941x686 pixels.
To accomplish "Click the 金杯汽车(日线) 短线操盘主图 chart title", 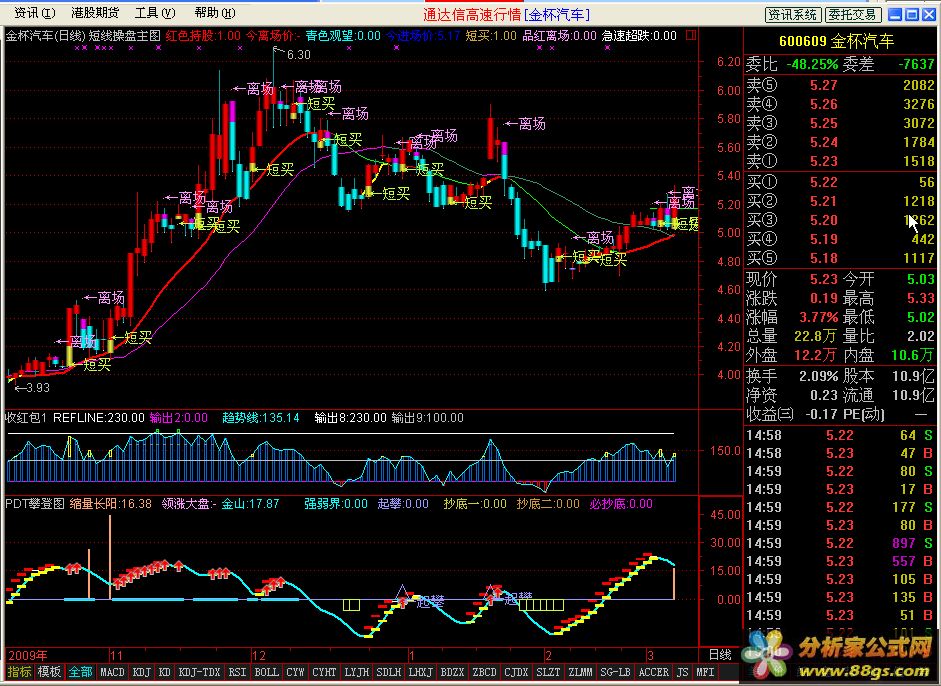I will 83,35.
